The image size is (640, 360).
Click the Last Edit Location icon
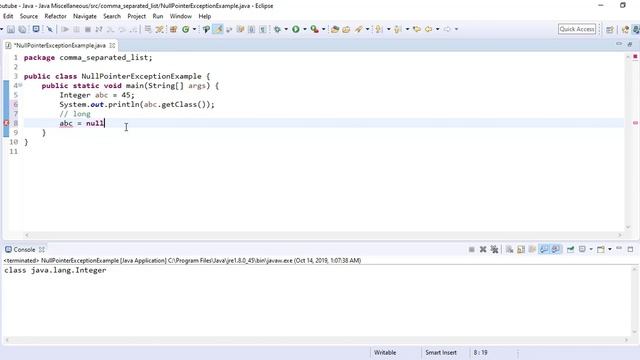click(417, 29)
